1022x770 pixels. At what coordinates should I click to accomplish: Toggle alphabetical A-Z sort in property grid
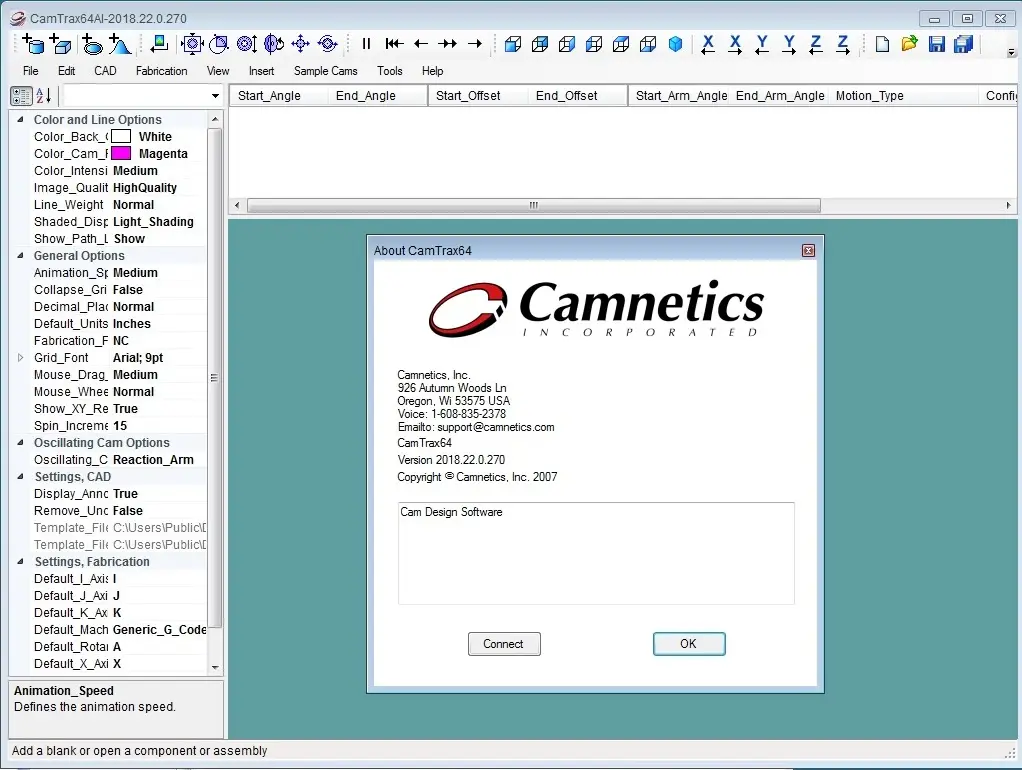pyautogui.click(x=43, y=96)
